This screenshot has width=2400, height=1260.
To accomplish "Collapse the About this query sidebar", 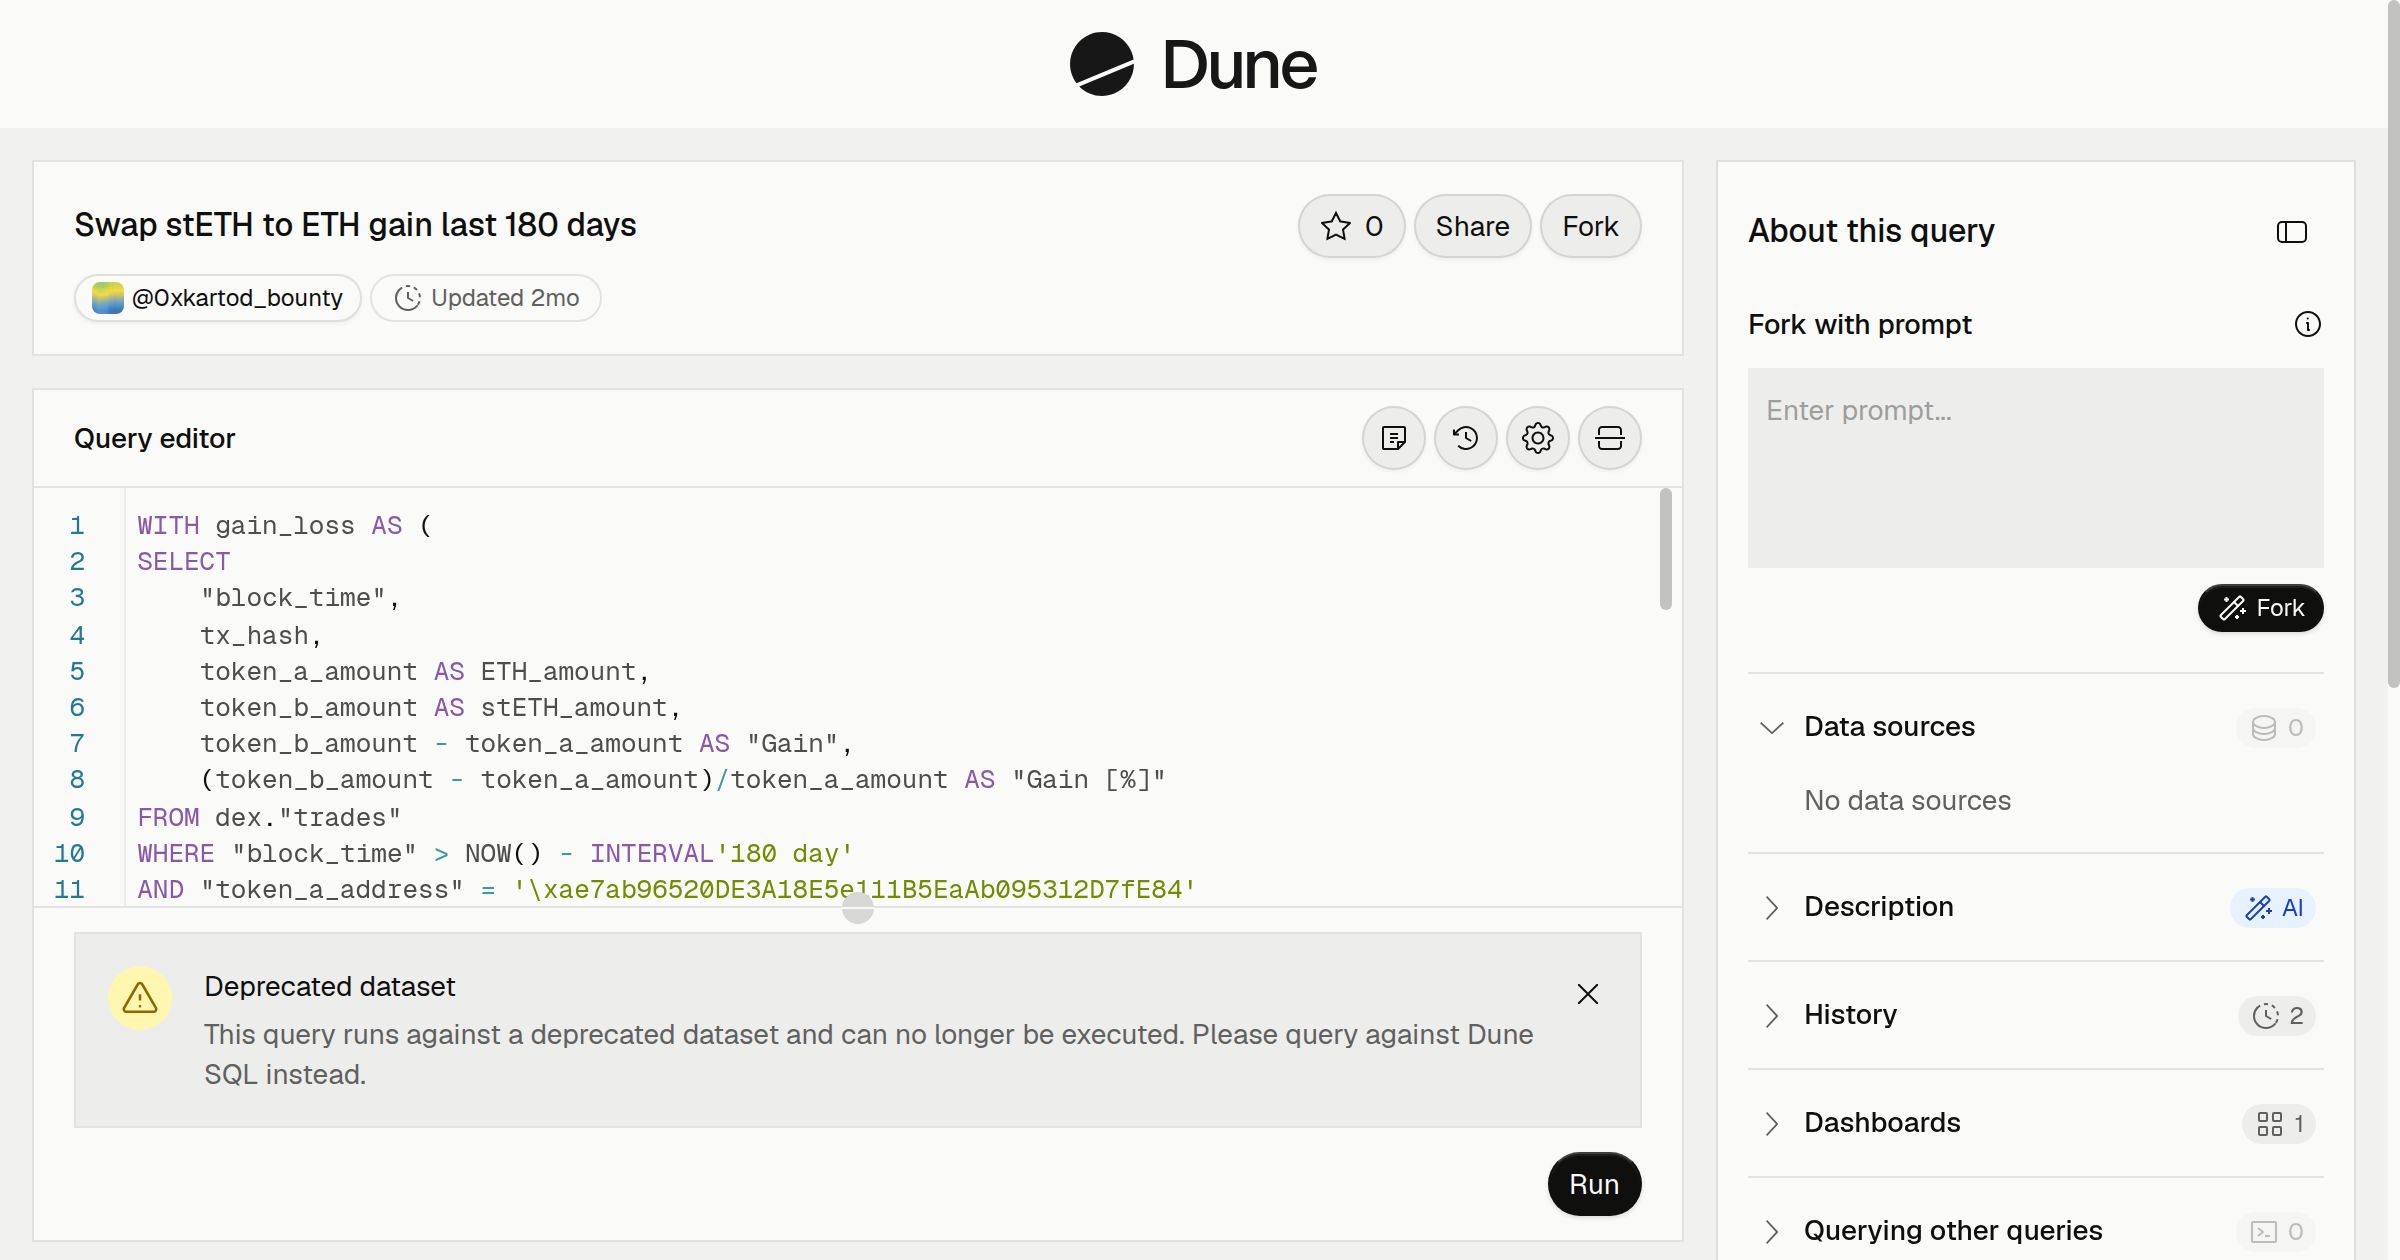I will (x=2292, y=232).
